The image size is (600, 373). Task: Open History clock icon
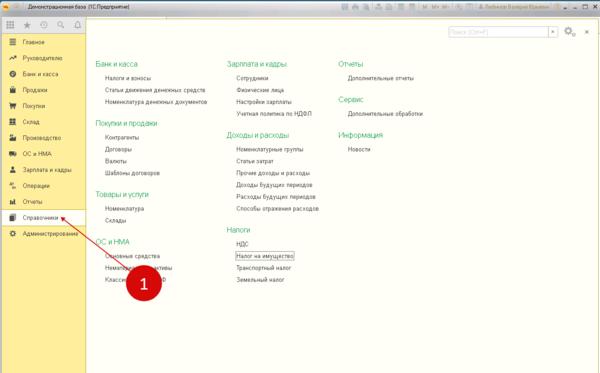pyautogui.click(x=44, y=25)
